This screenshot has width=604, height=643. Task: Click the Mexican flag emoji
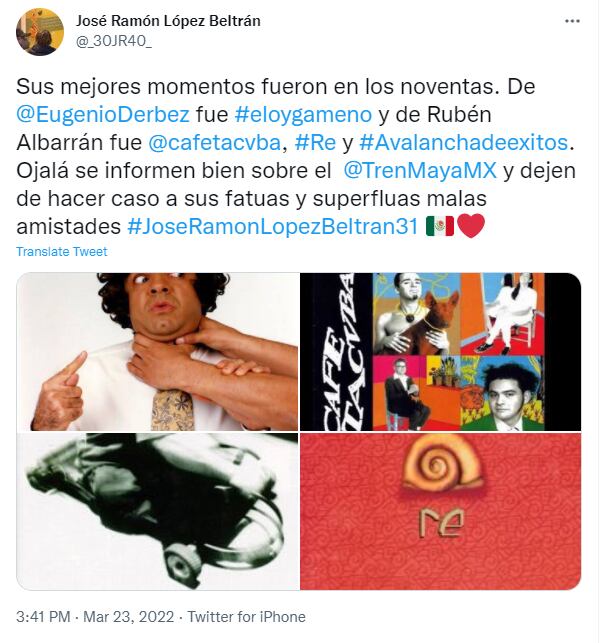pyautogui.click(x=440, y=226)
